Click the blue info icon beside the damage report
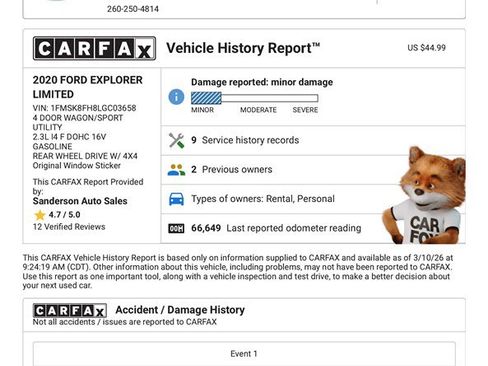Screen dimensions: 488x366 pos(176,97)
